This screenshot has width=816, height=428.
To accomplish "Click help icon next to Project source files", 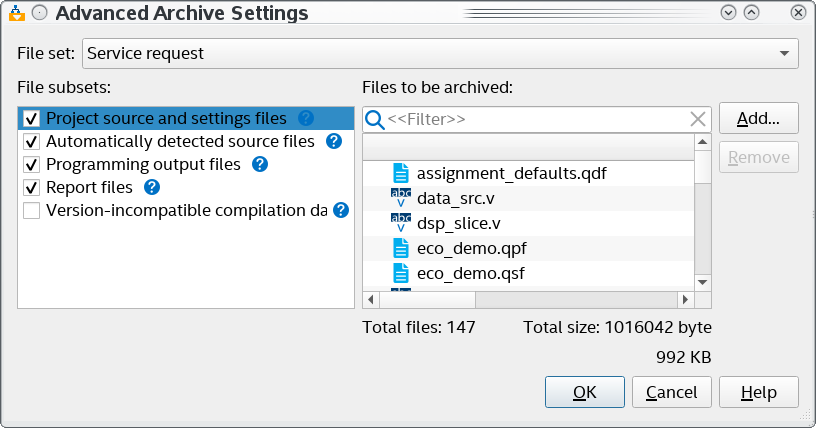I will point(306,118).
